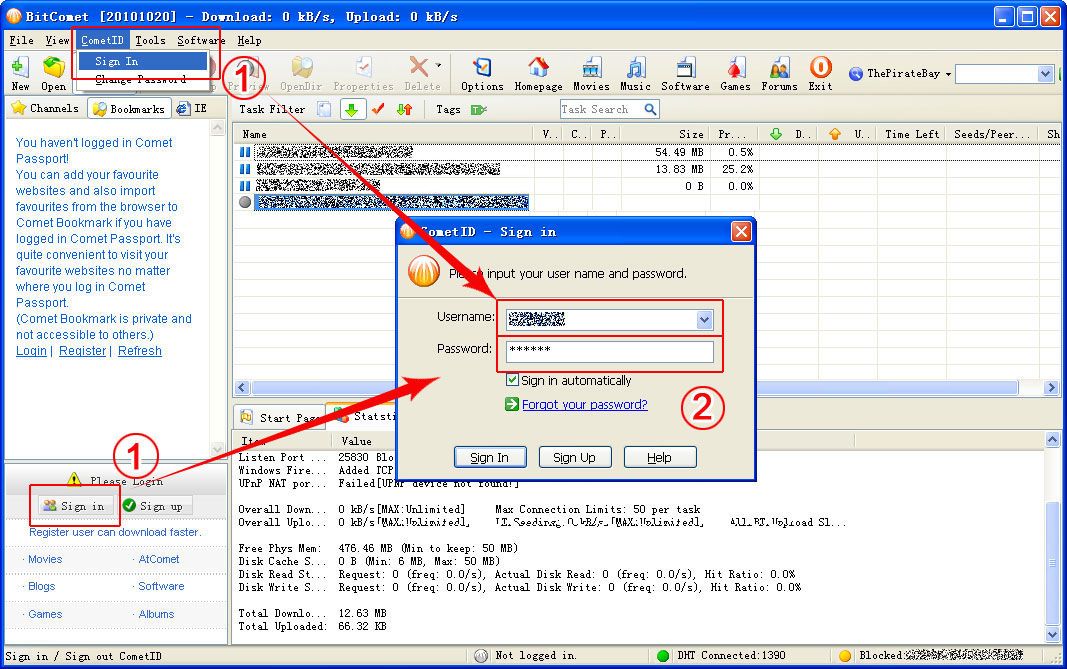
Task: Switch to the IE tab
Action: [x=192, y=108]
